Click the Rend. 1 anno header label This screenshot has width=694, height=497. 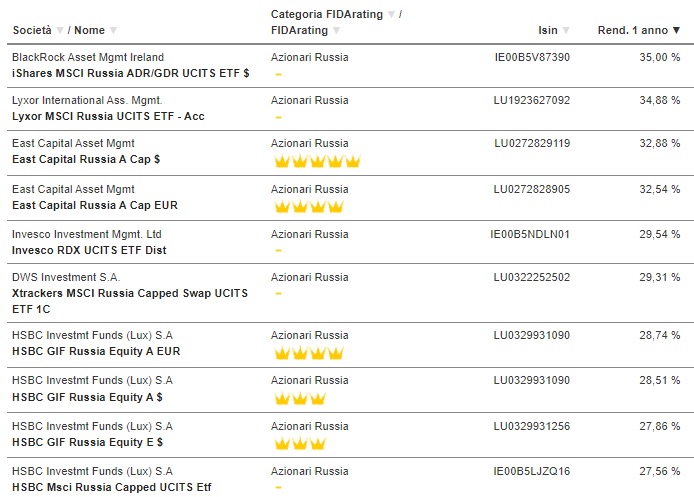(x=632, y=30)
